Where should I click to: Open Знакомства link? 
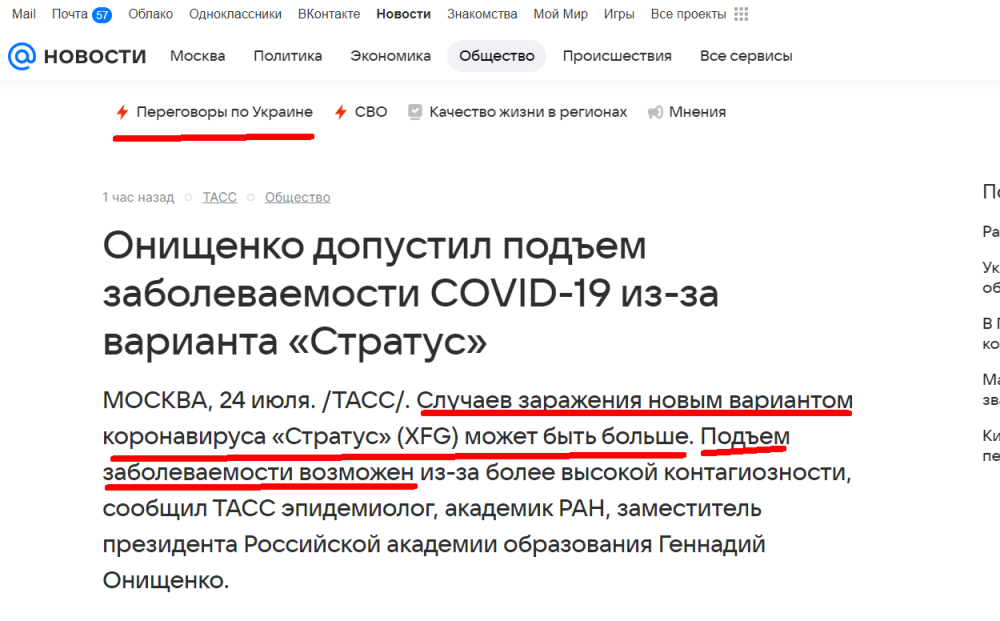(482, 14)
